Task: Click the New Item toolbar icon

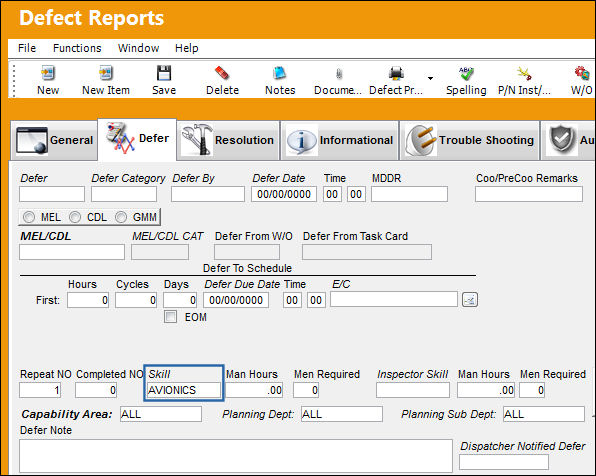Action: [x=106, y=73]
